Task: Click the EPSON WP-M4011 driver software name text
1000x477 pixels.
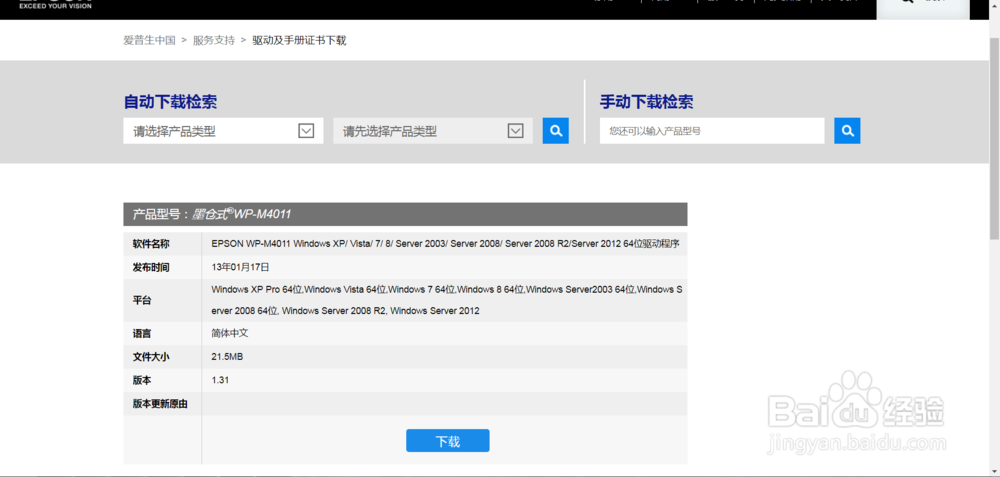Action: click(445, 244)
